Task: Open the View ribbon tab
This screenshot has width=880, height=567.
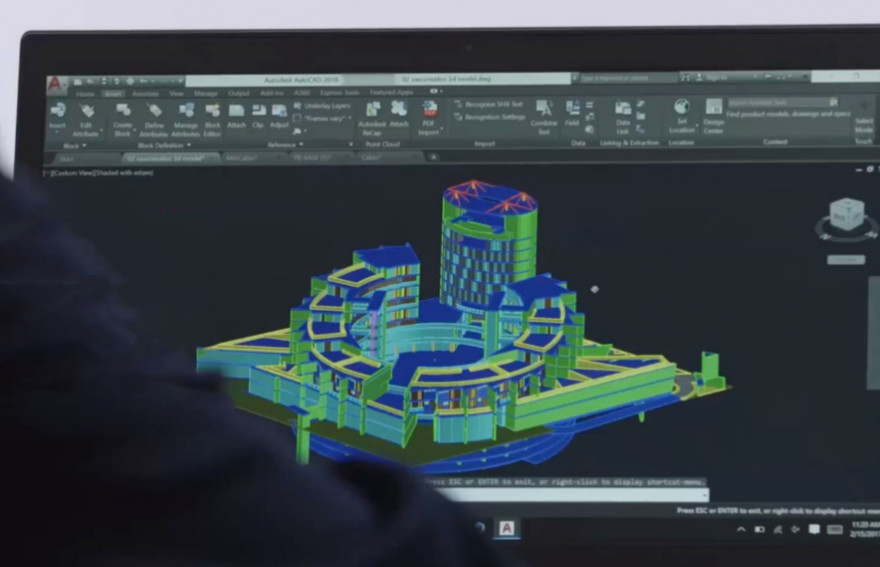Action: [x=176, y=94]
